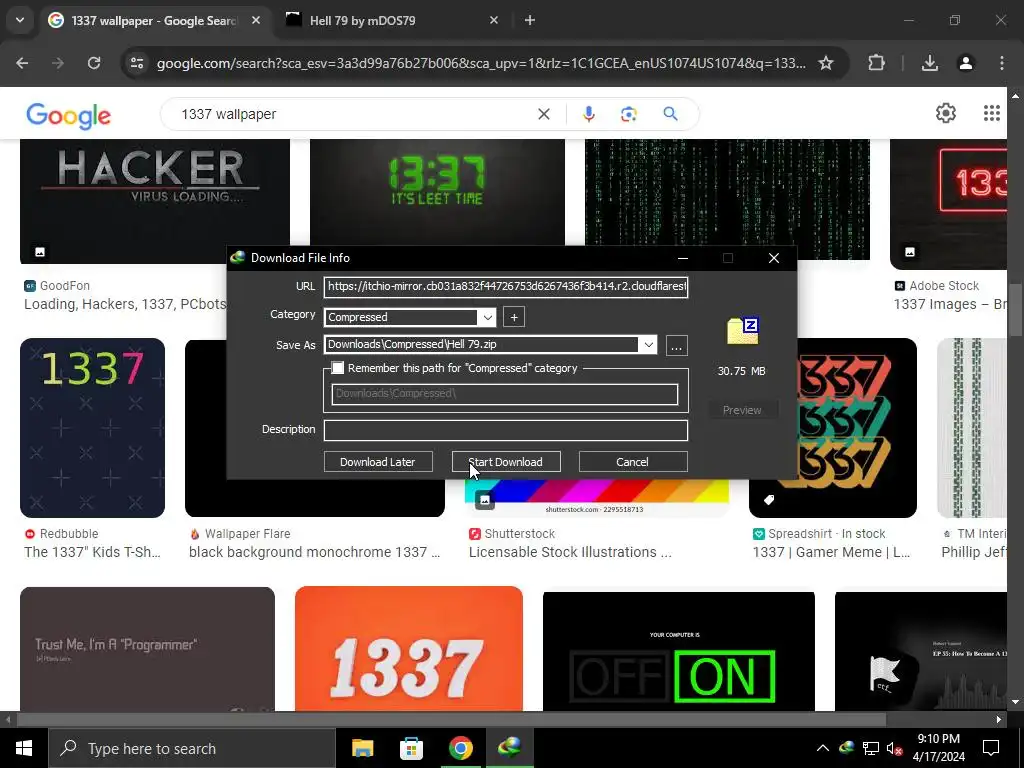Open Chrome downloads icon
This screenshot has width=1024, height=768.
point(930,63)
